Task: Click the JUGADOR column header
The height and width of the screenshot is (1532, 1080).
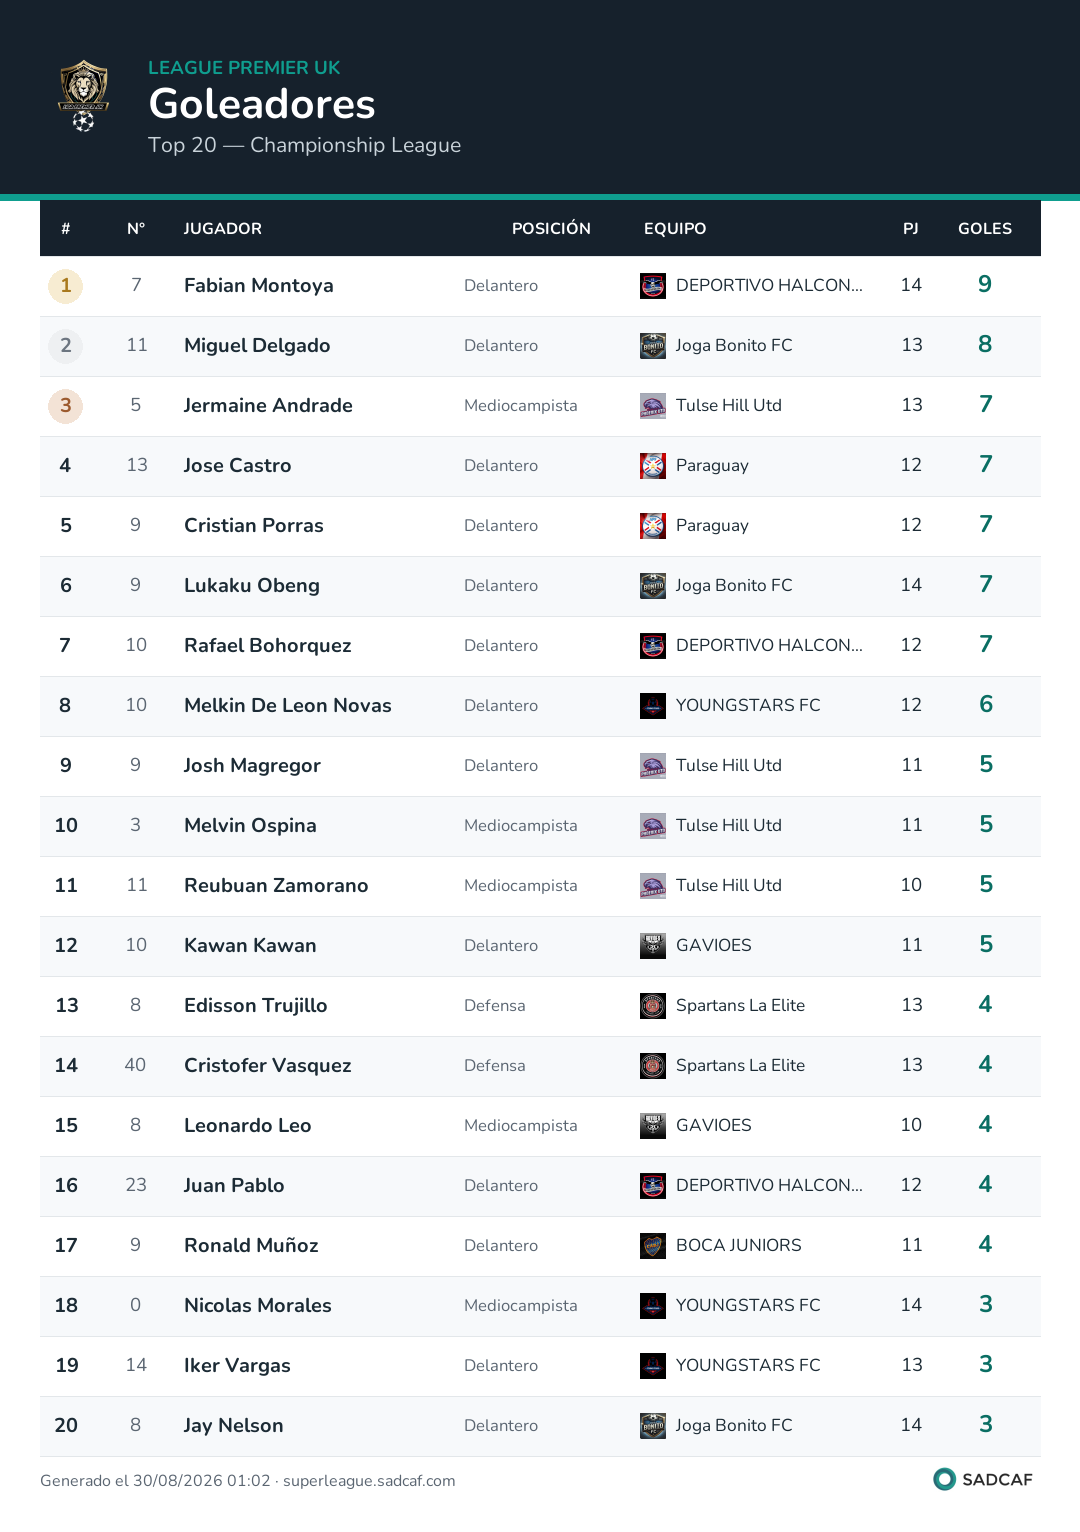Action: pos(223,229)
